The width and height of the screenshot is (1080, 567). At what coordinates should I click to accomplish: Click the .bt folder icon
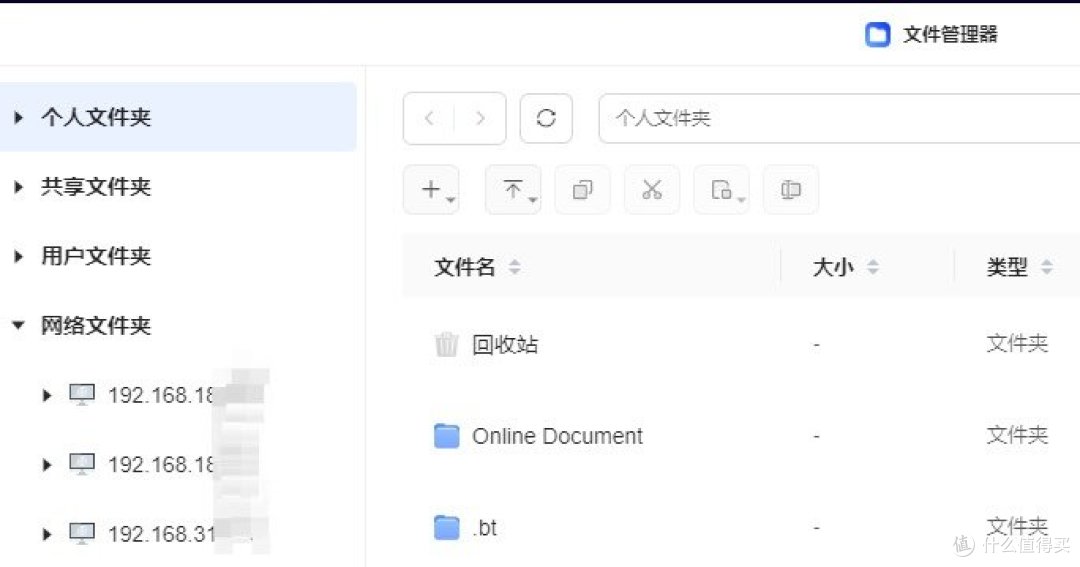point(446,528)
